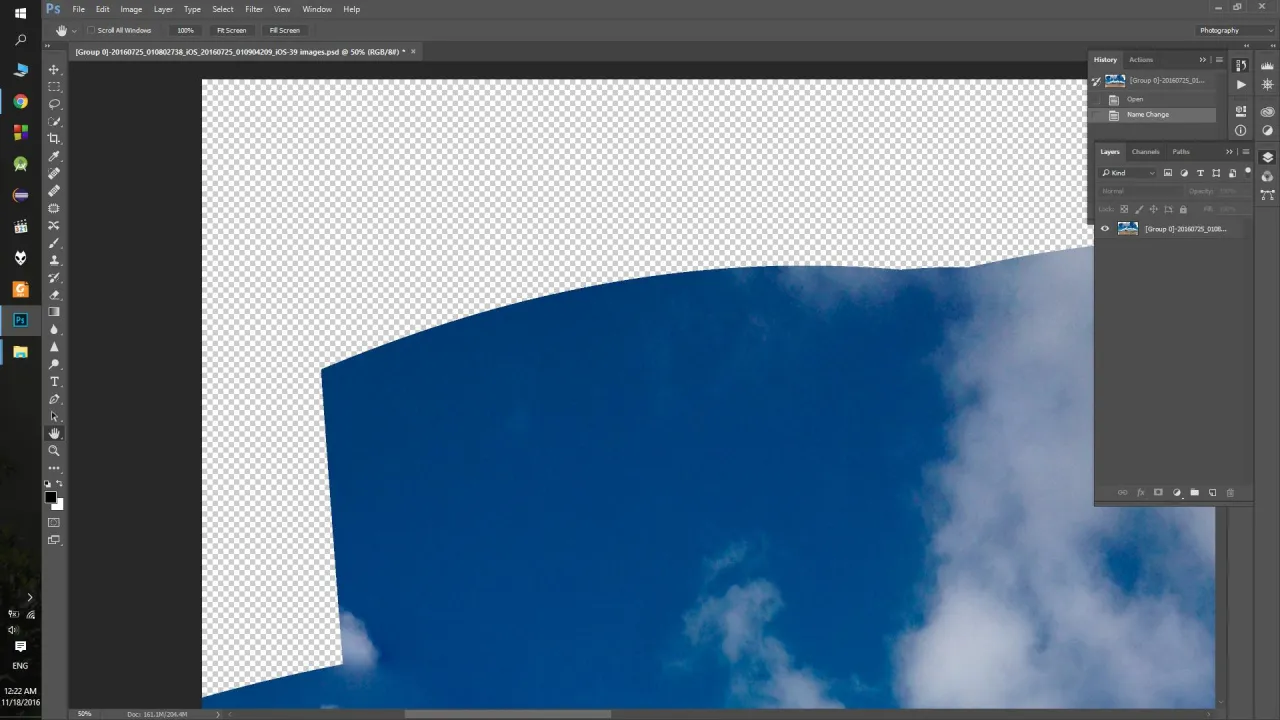Viewport: 1280px width, 720px height.
Task: Select the Lasso tool
Action: (54, 104)
